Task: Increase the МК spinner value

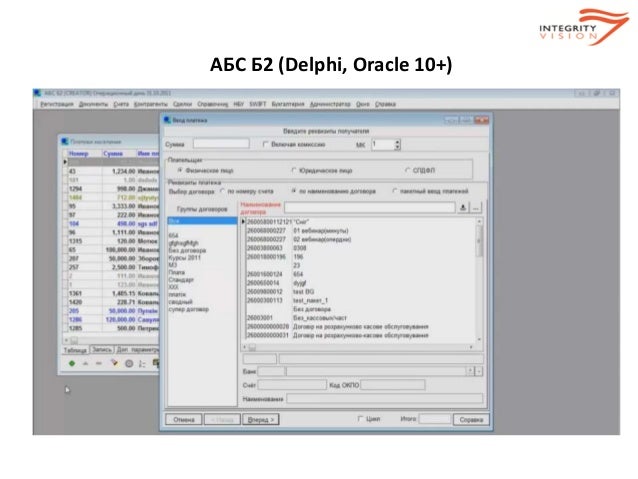Action: tap(398, 142)
